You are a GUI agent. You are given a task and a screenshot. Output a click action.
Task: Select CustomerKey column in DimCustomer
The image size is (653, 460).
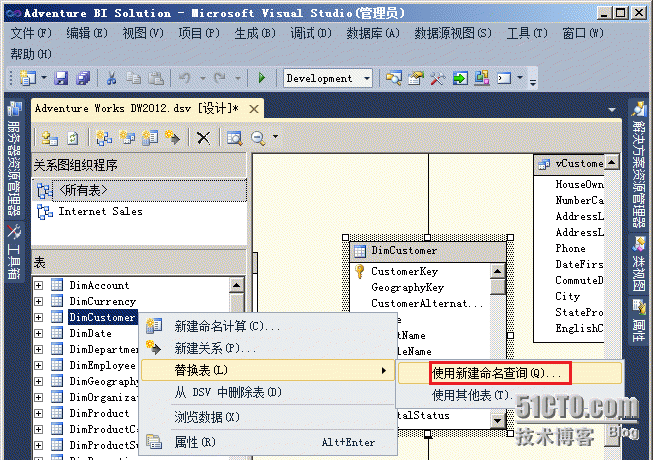[404, 271]
